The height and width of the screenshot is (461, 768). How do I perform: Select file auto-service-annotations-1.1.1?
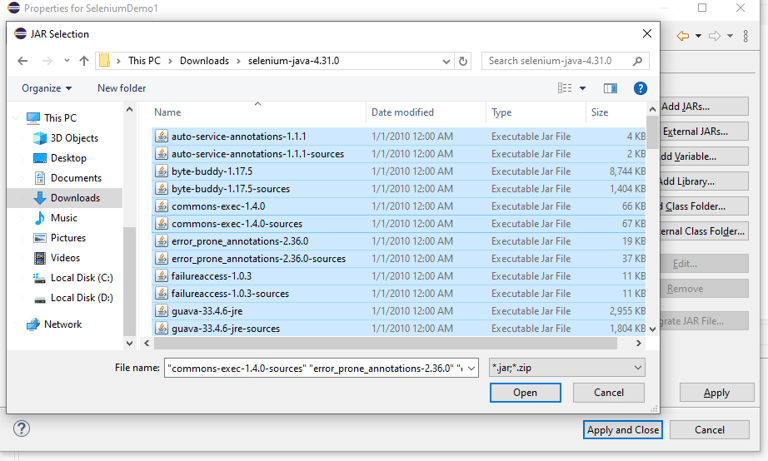tap(239, 136)
